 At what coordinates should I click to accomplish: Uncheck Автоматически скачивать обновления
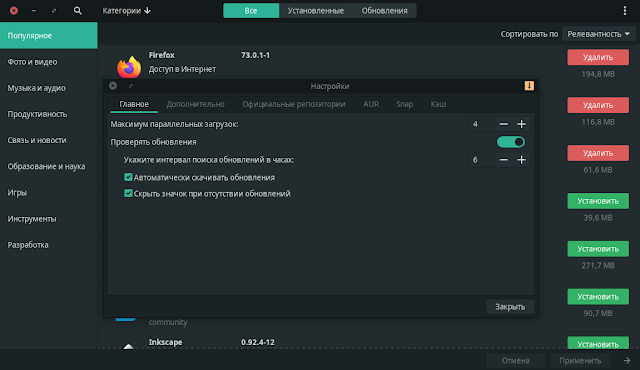tap(128, 177)
